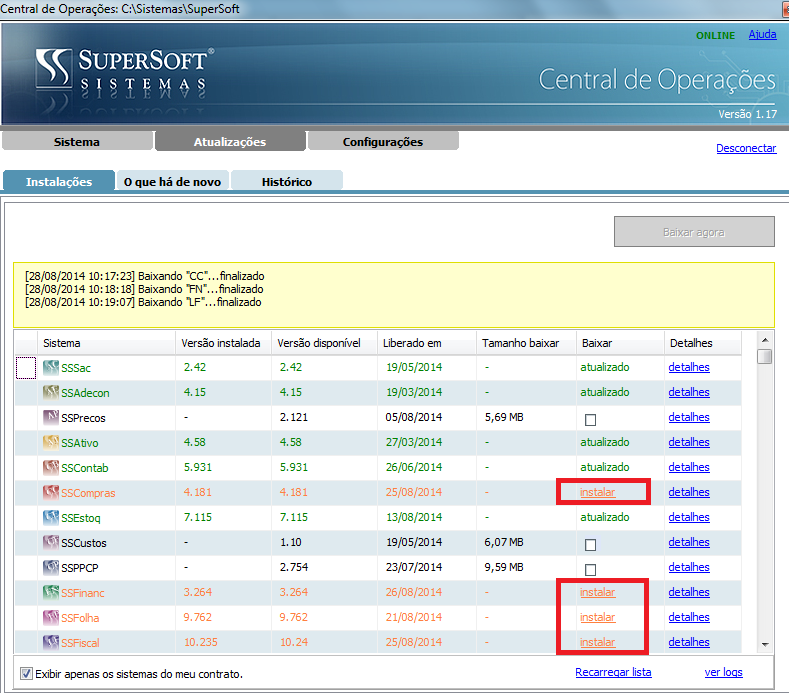Open detalhes for SSCustos
Viewport: 789px width, 693px height.
[x=689, y=542]
